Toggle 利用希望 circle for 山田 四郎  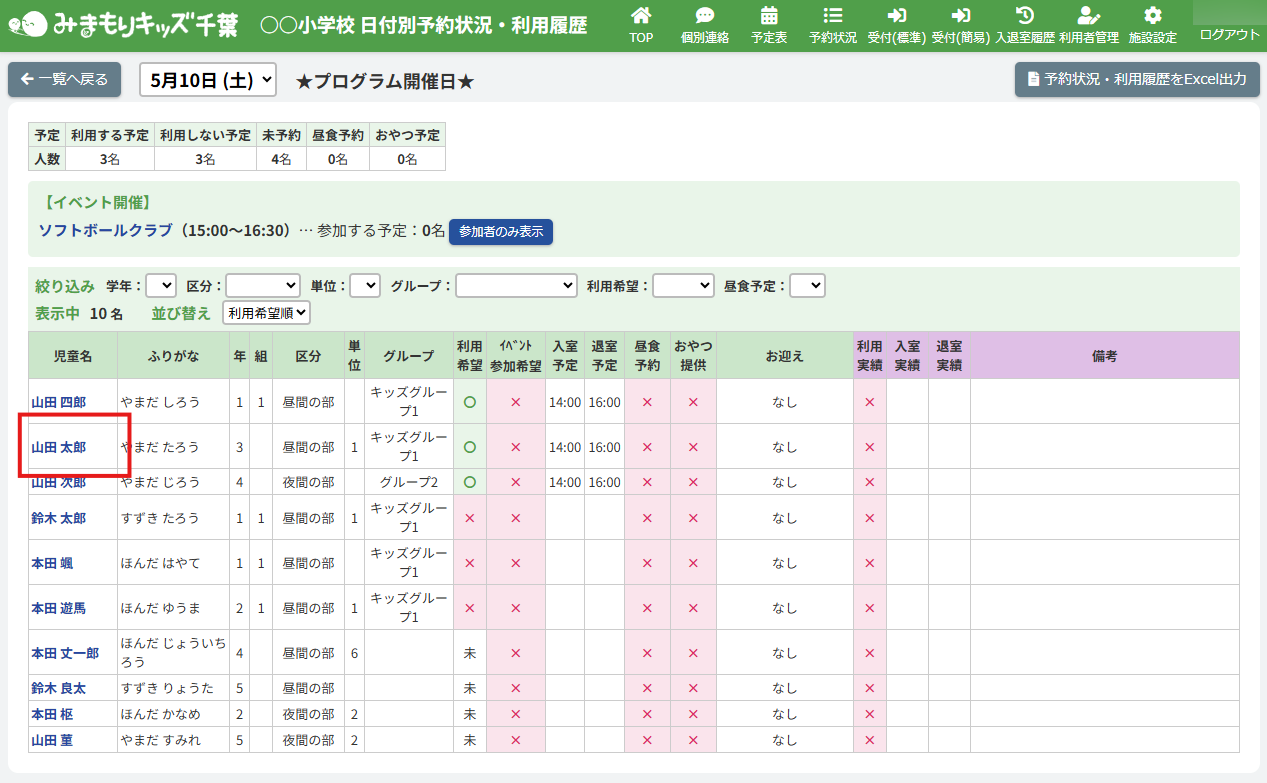tap(469, 402)
